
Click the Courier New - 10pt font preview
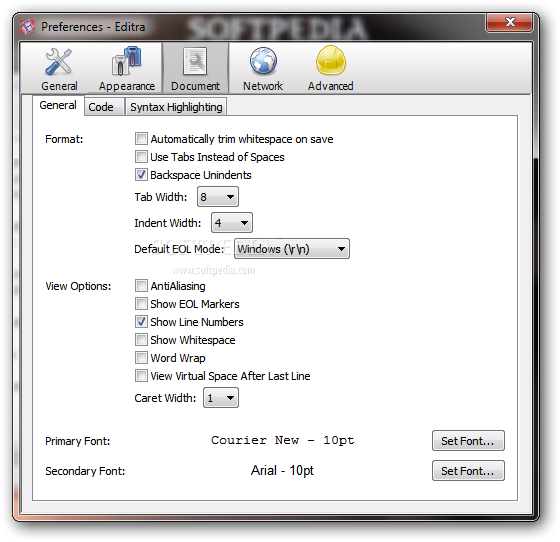[x=283, y=440]
